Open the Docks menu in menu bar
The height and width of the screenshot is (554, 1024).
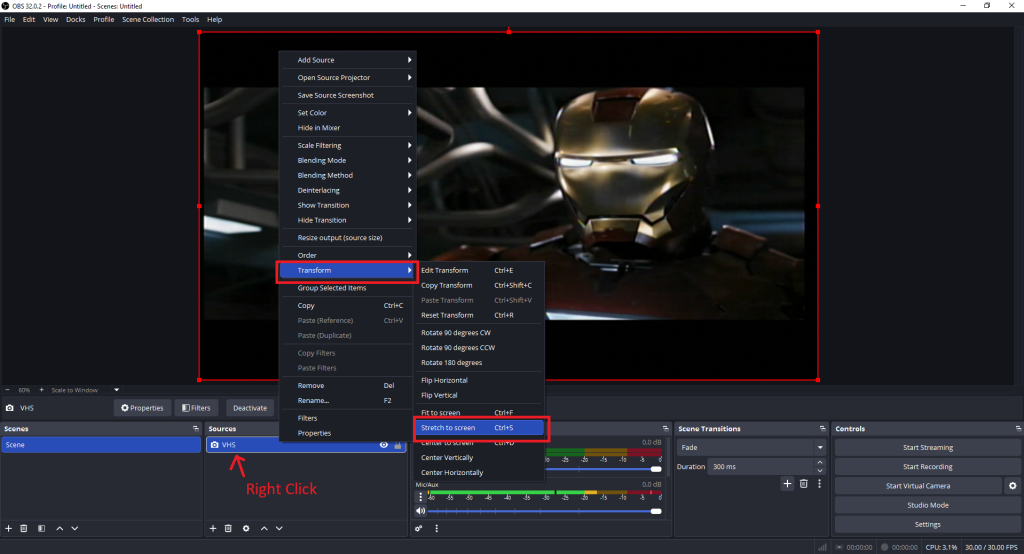76,20
